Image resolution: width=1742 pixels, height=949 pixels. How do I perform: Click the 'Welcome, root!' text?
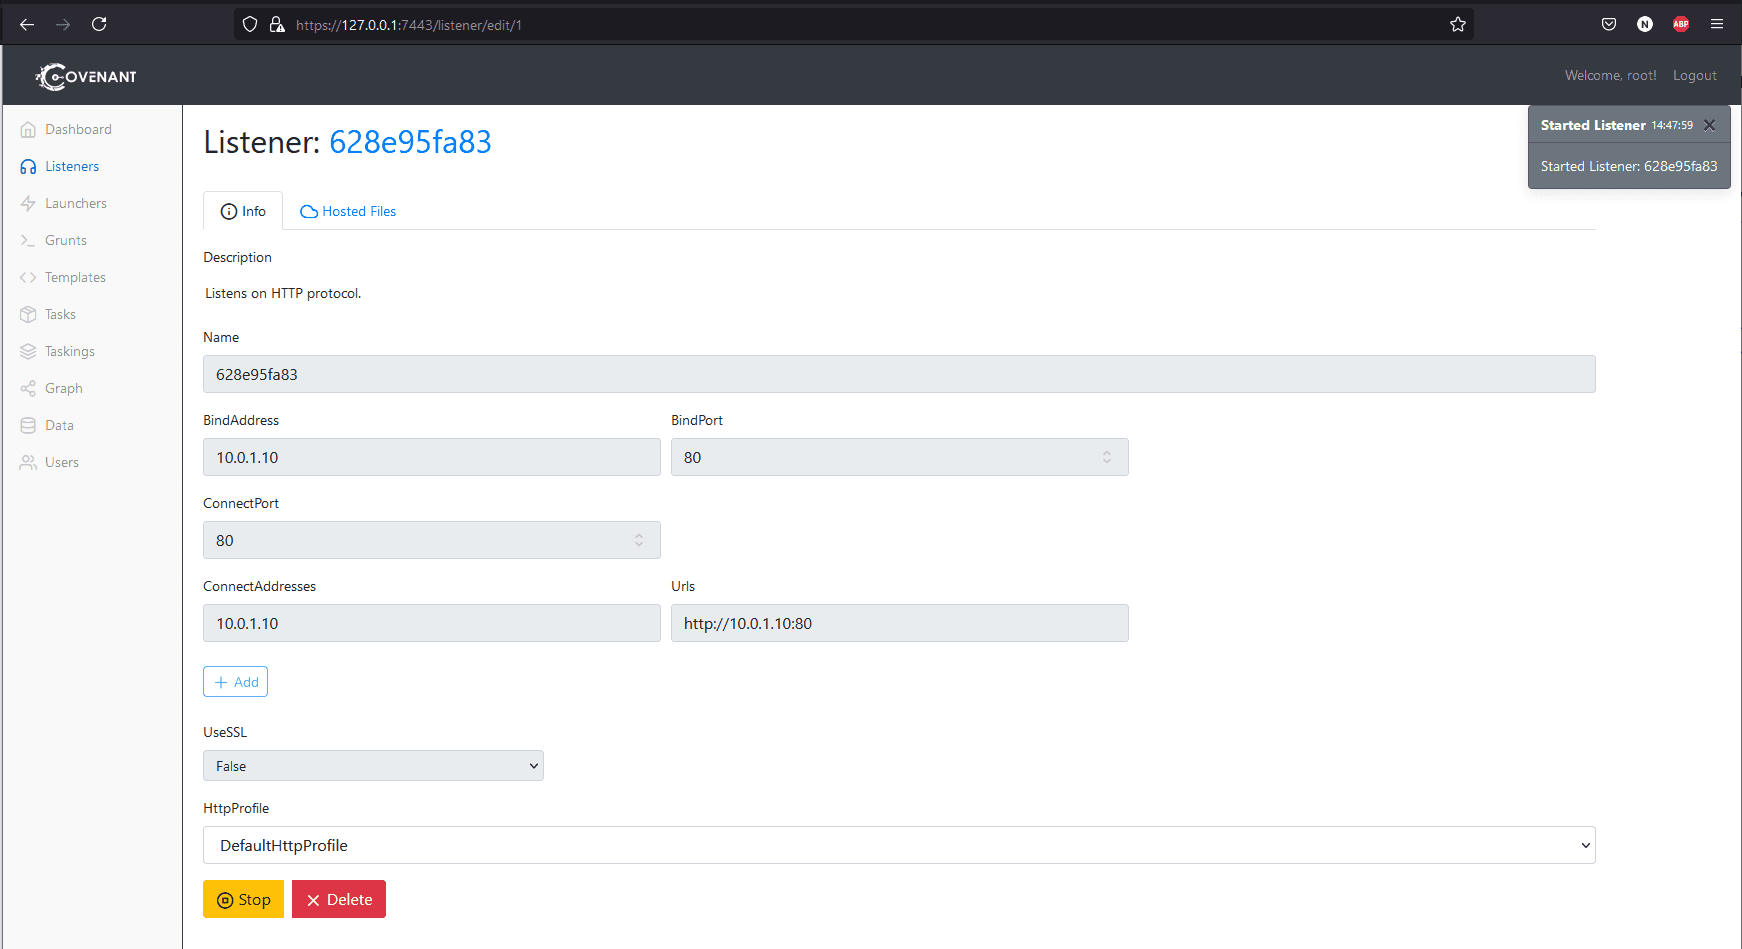coord(1611,76)
